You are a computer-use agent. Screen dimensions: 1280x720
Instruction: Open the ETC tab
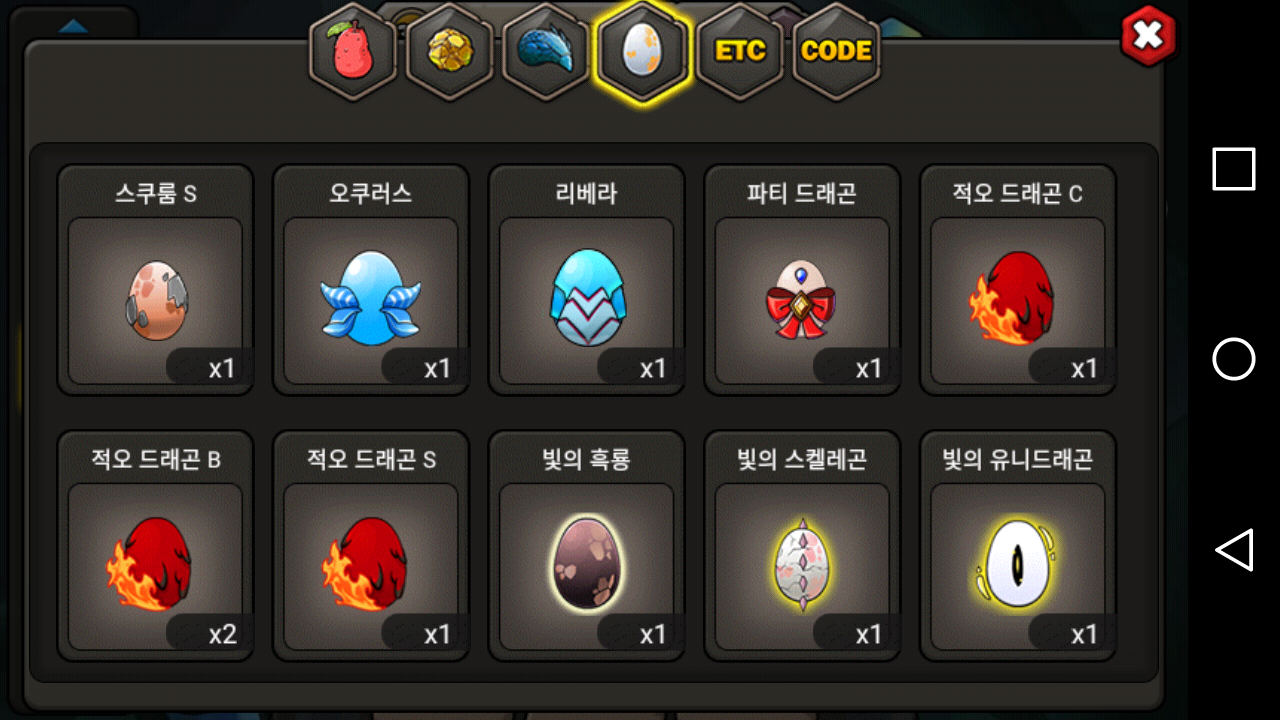(x=740, y=51)
